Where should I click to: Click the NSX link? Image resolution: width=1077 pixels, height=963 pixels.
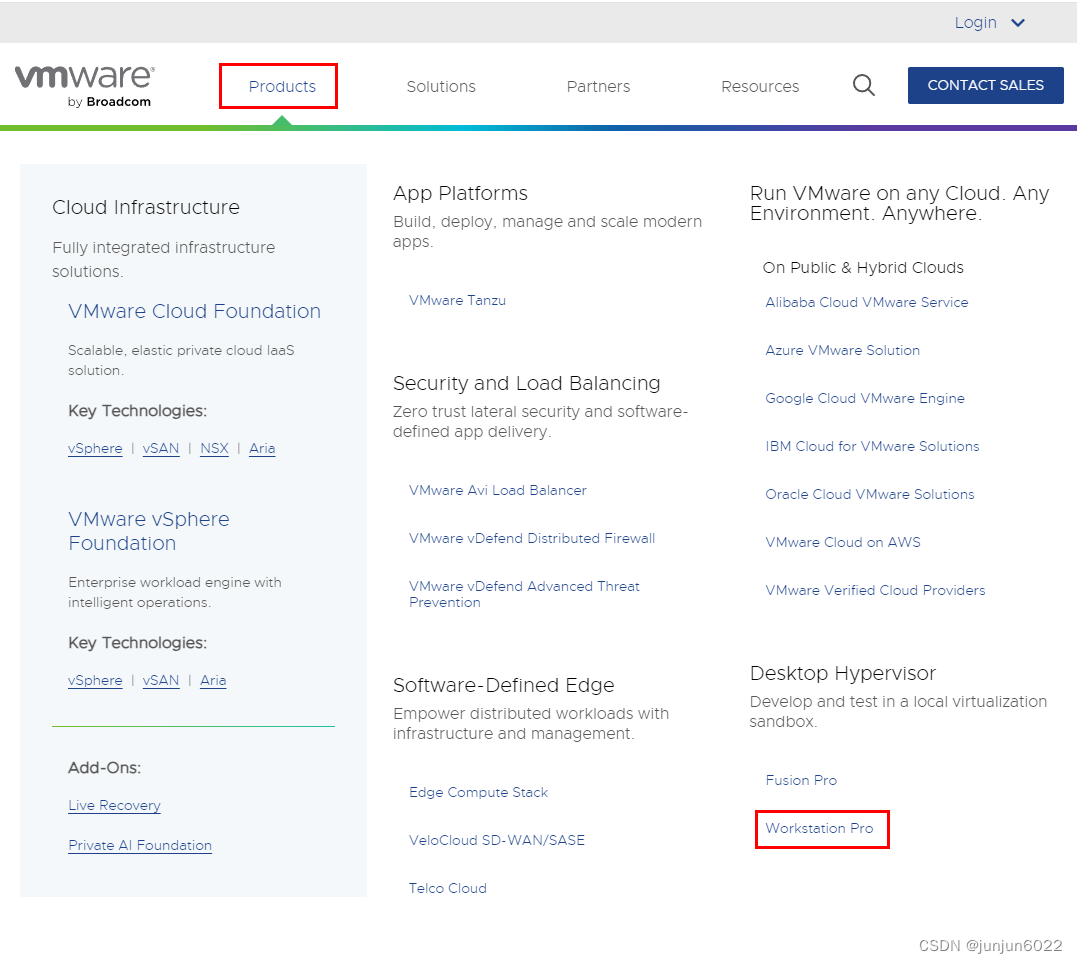[x=214, y=449]
